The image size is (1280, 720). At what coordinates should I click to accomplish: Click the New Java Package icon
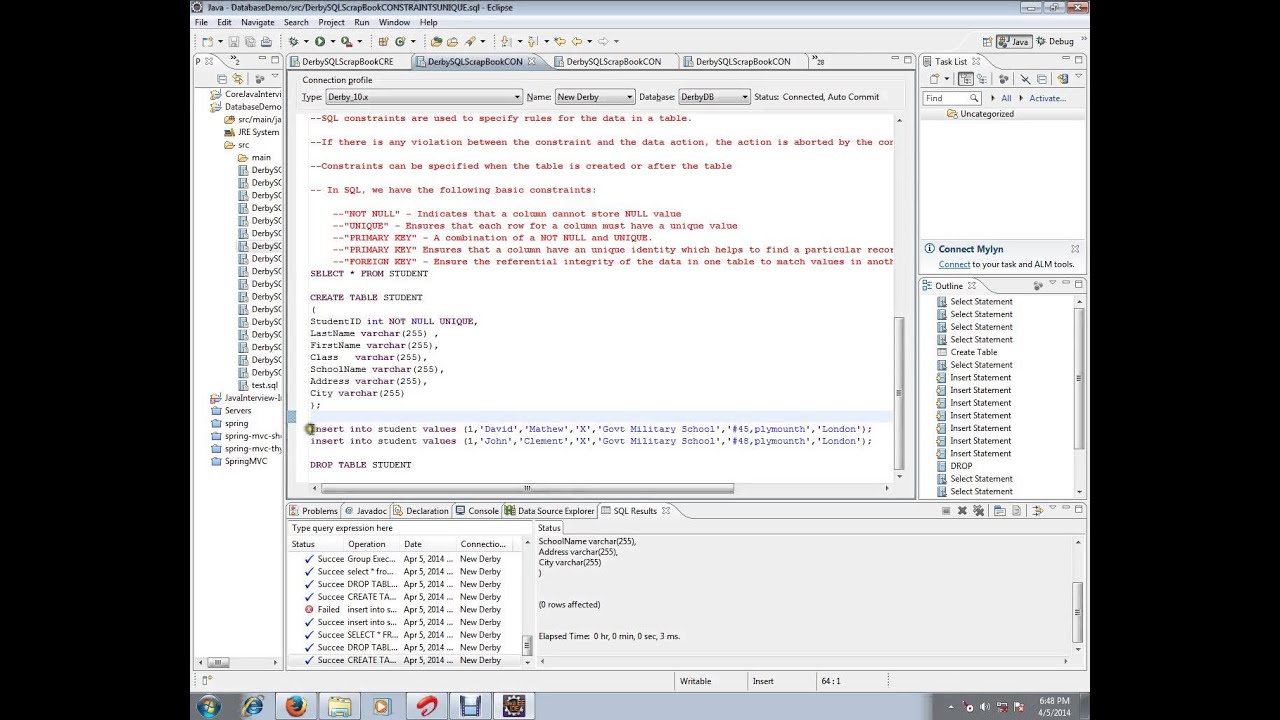point(383,41)
